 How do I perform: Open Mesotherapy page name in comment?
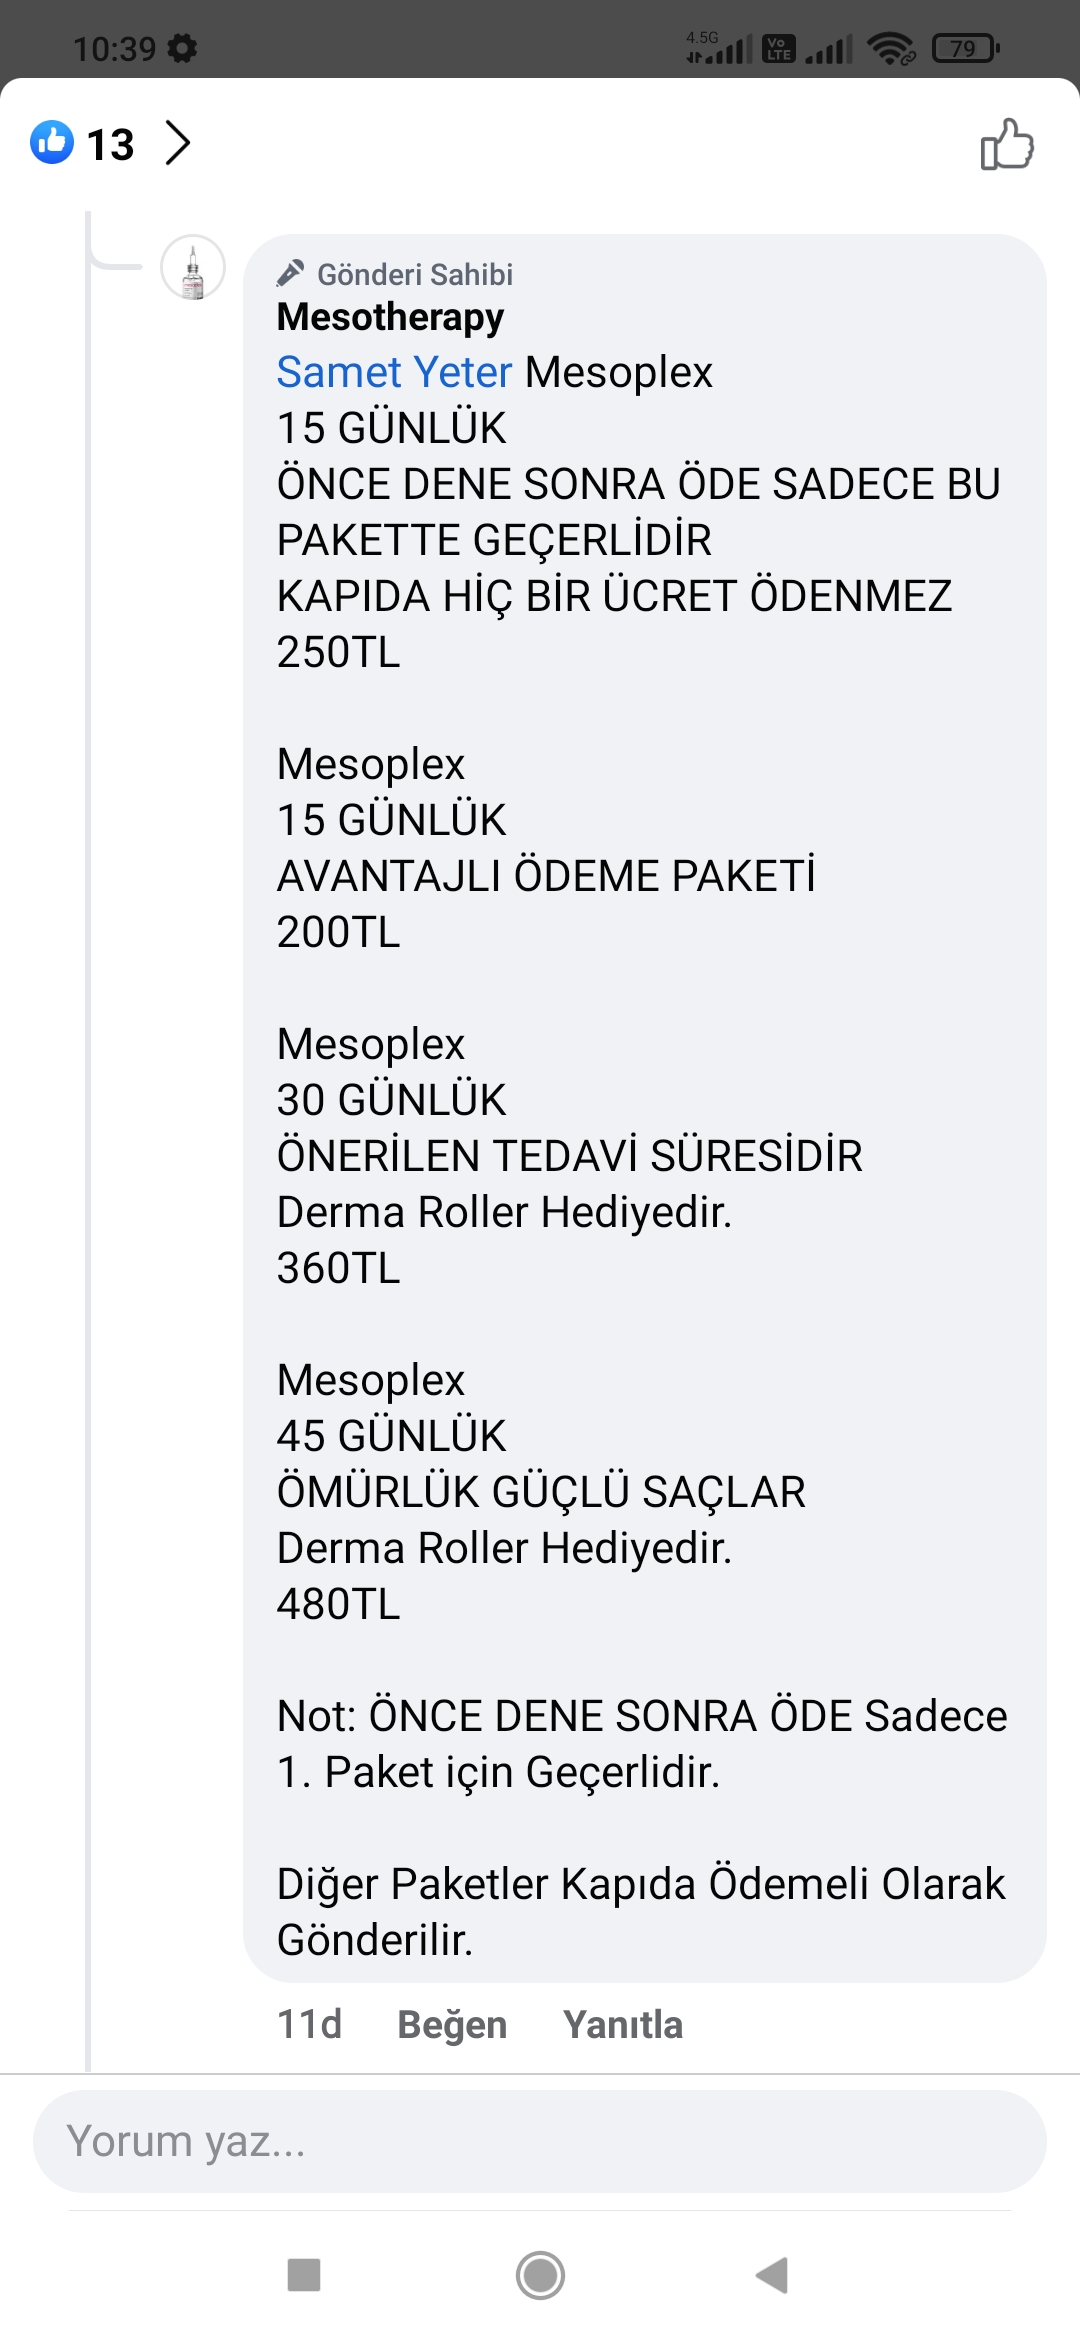(x=390, y=317)
